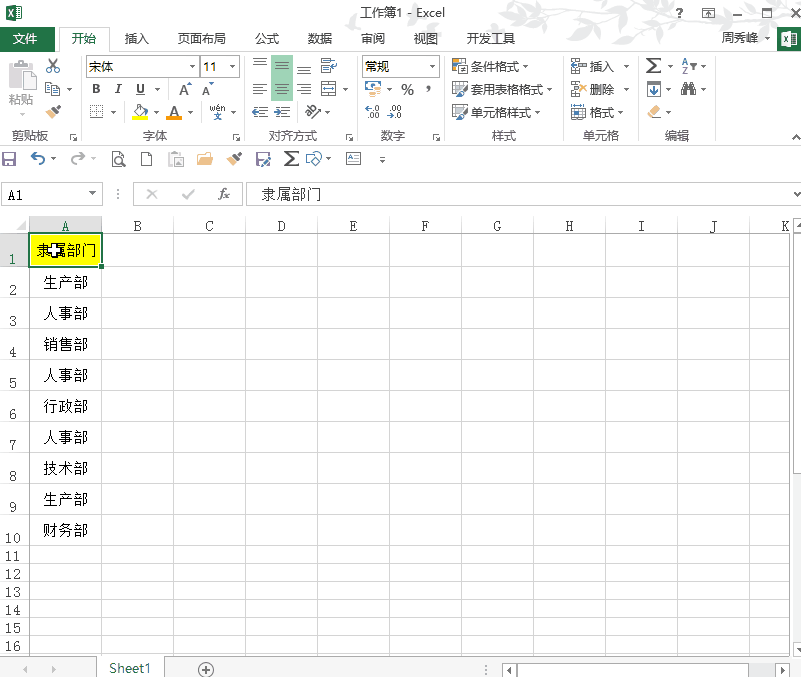Click the A1 name box
This screenshot has height=677, width=801.
(x=52, y=195)
